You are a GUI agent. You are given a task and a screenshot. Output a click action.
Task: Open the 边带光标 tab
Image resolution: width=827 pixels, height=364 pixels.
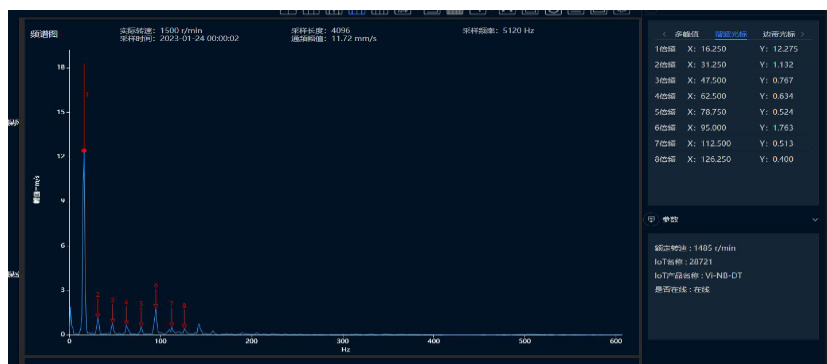coord(778,34)
